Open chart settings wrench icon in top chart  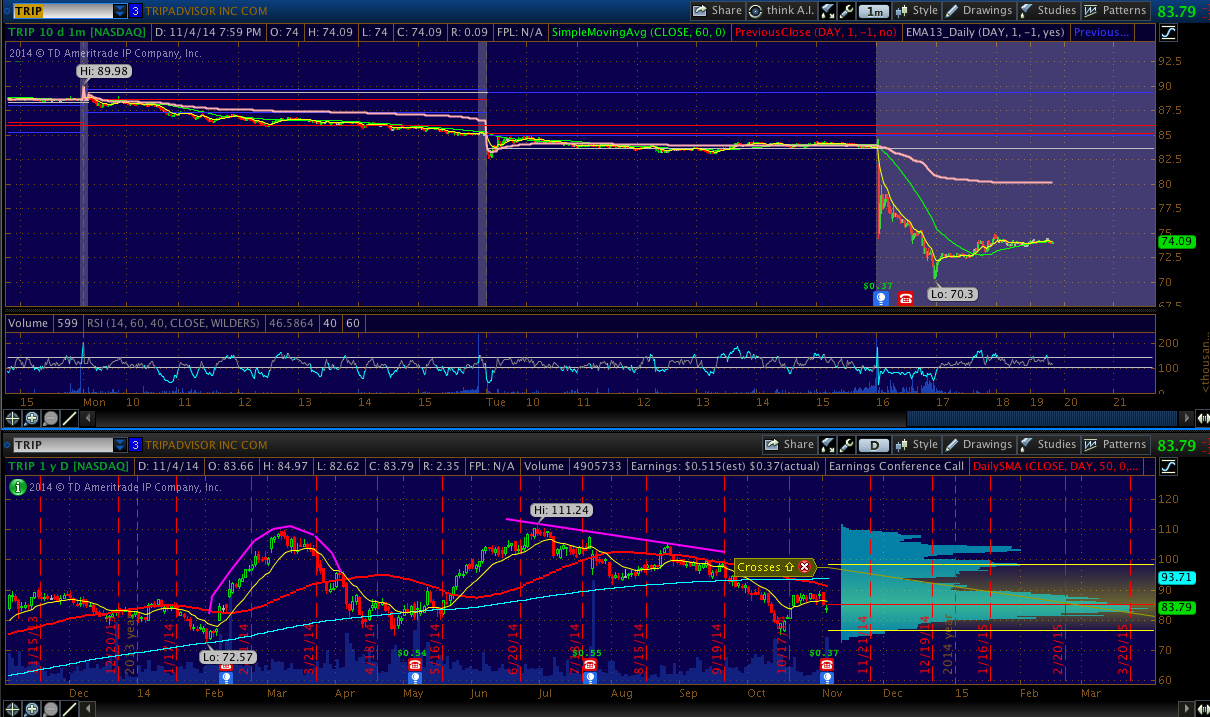tap(846, 11)
